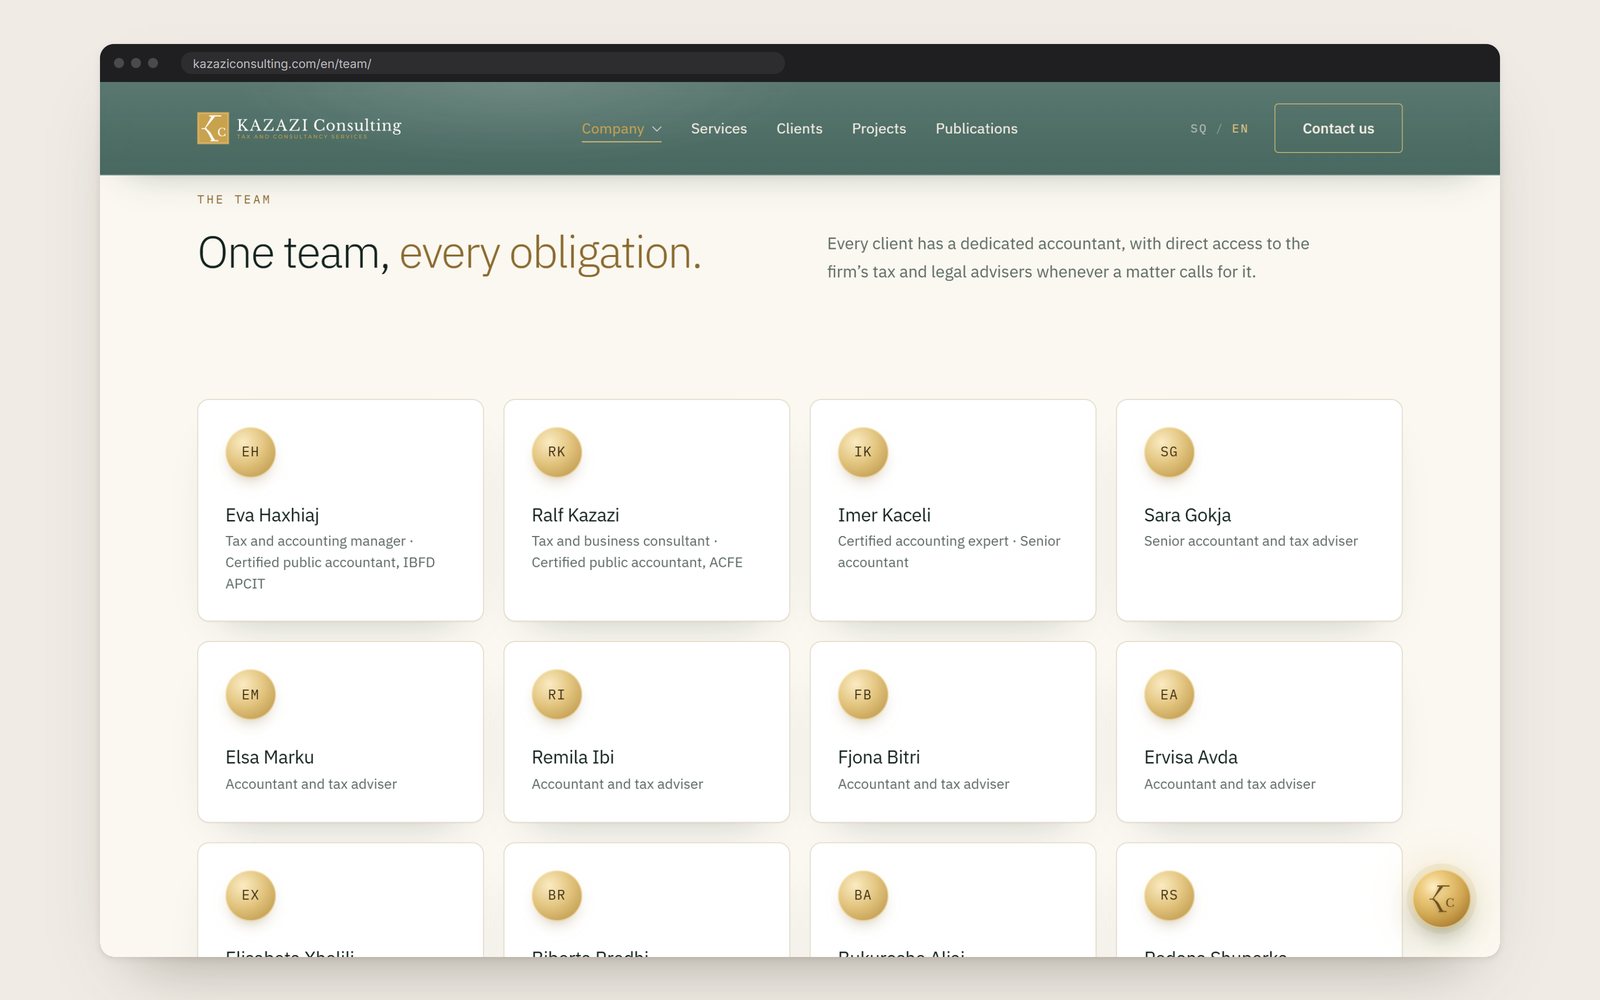
Task: Click the EH avatar for Eva Haxhiaj
Action: [x=250, y=452]
